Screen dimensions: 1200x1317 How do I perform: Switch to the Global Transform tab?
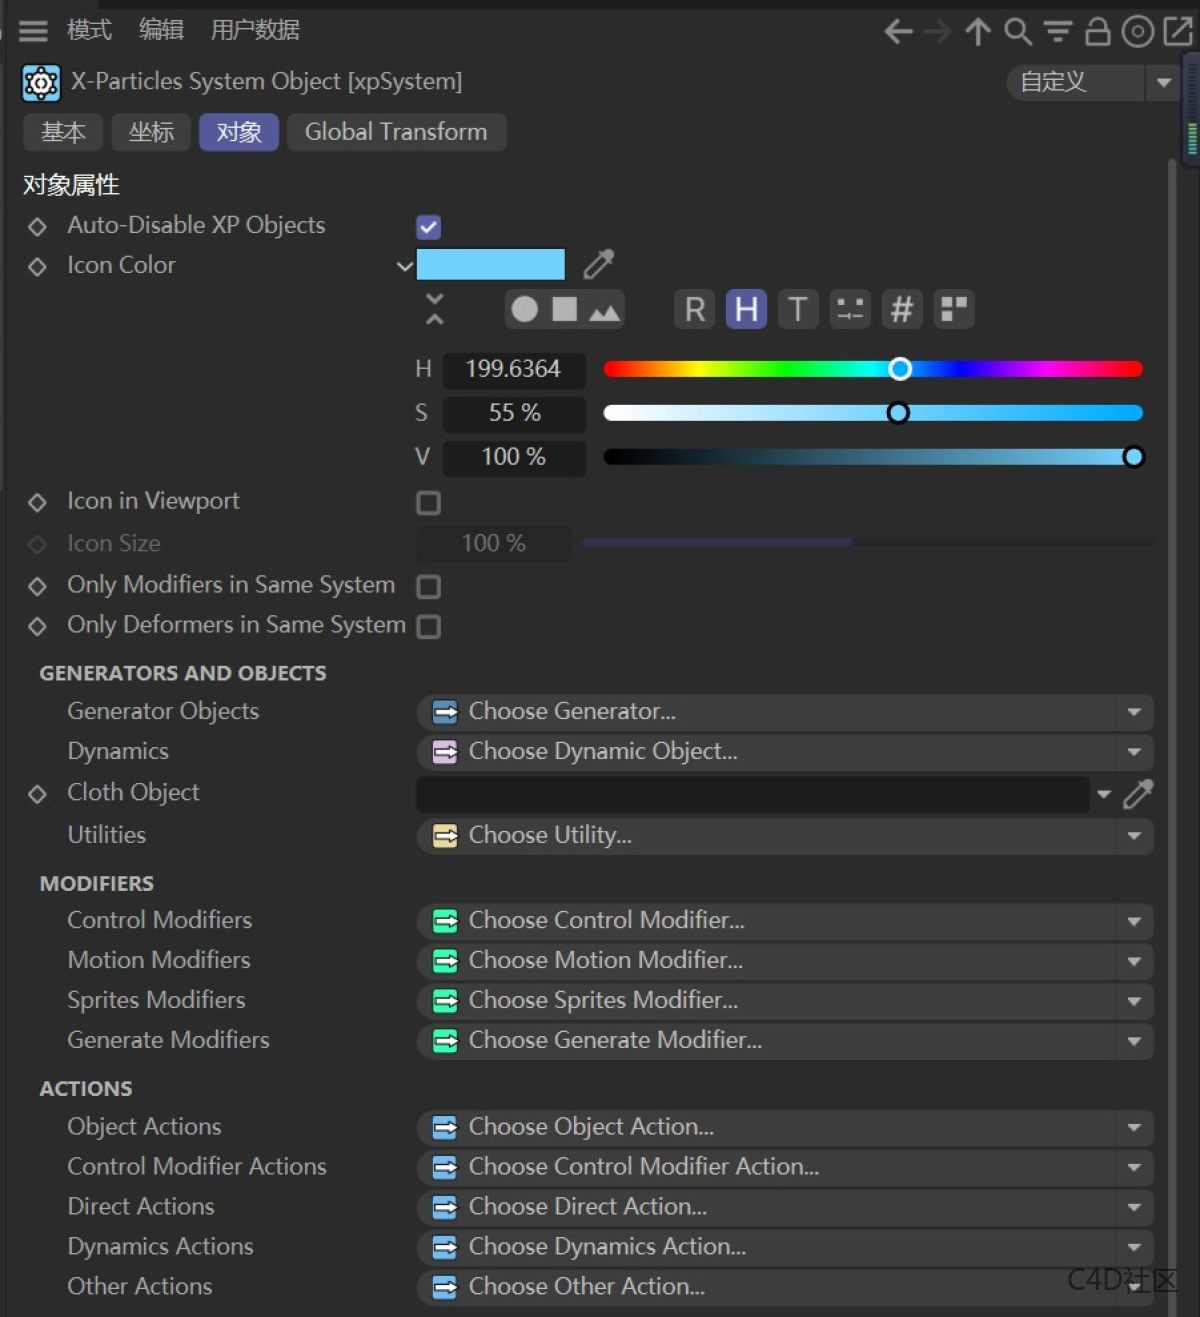click(396, 132)
